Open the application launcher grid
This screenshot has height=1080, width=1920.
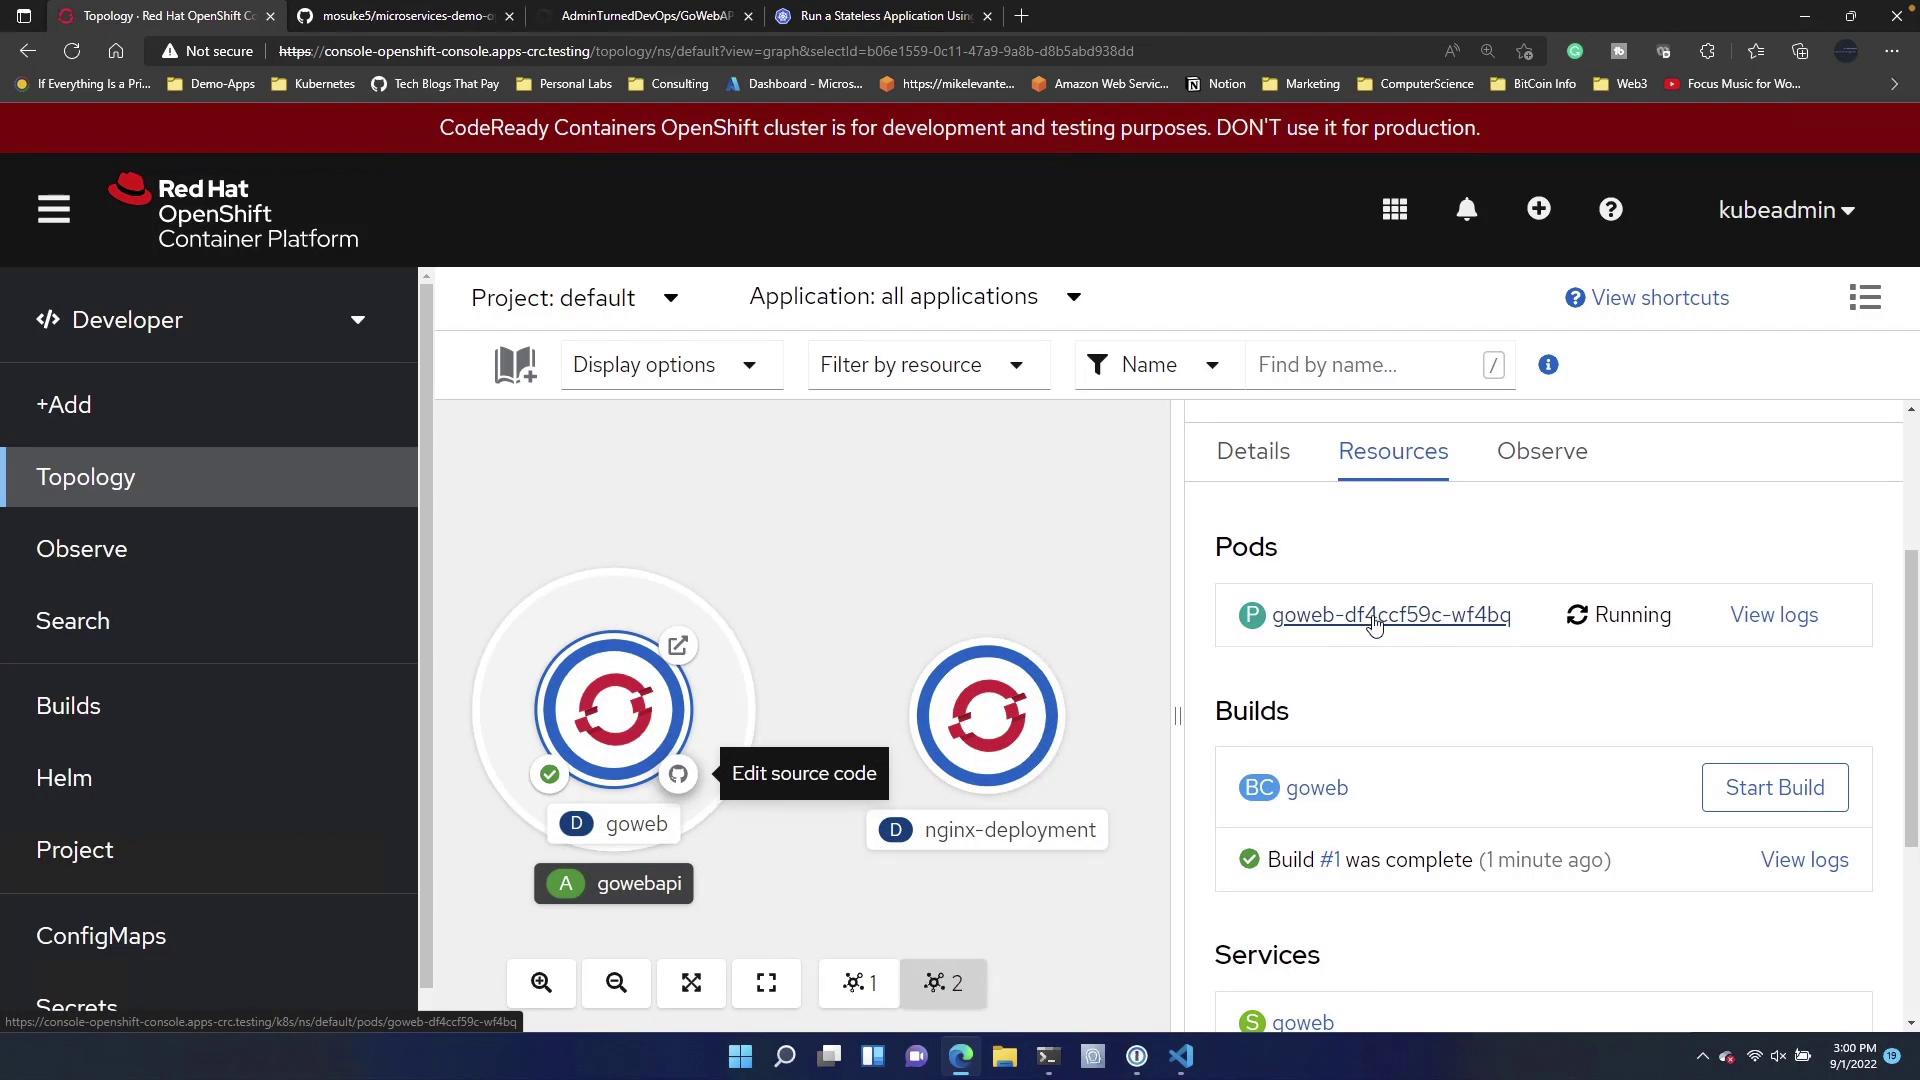pos(1394,210)
